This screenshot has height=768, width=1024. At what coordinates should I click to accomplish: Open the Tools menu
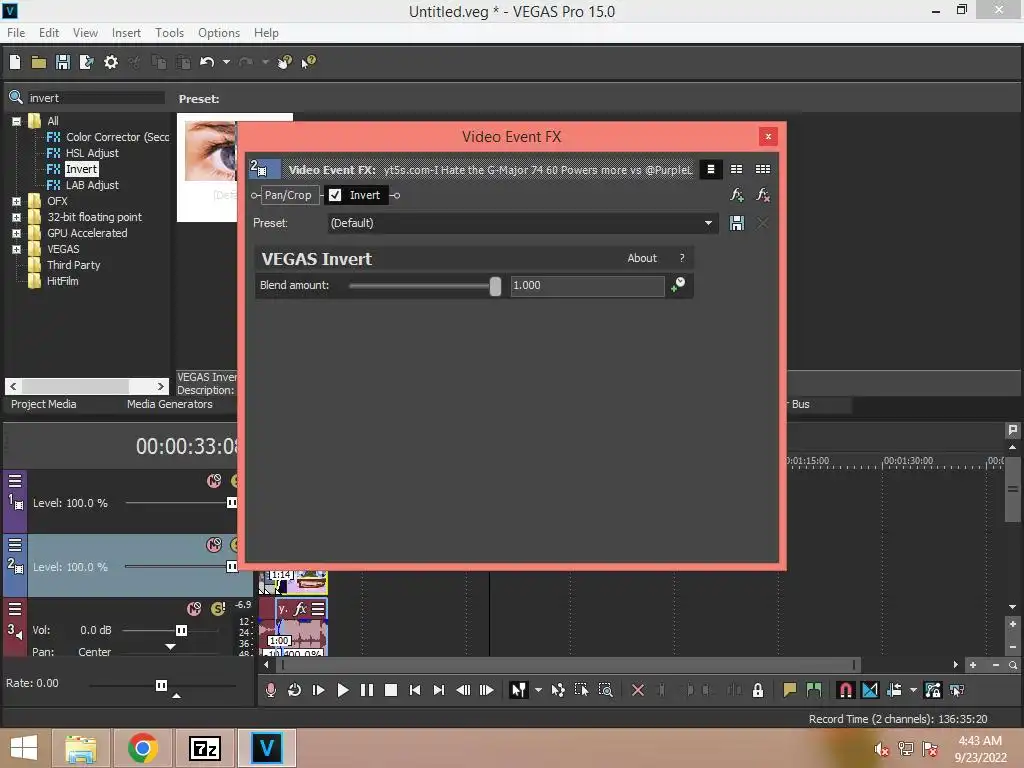169,33
